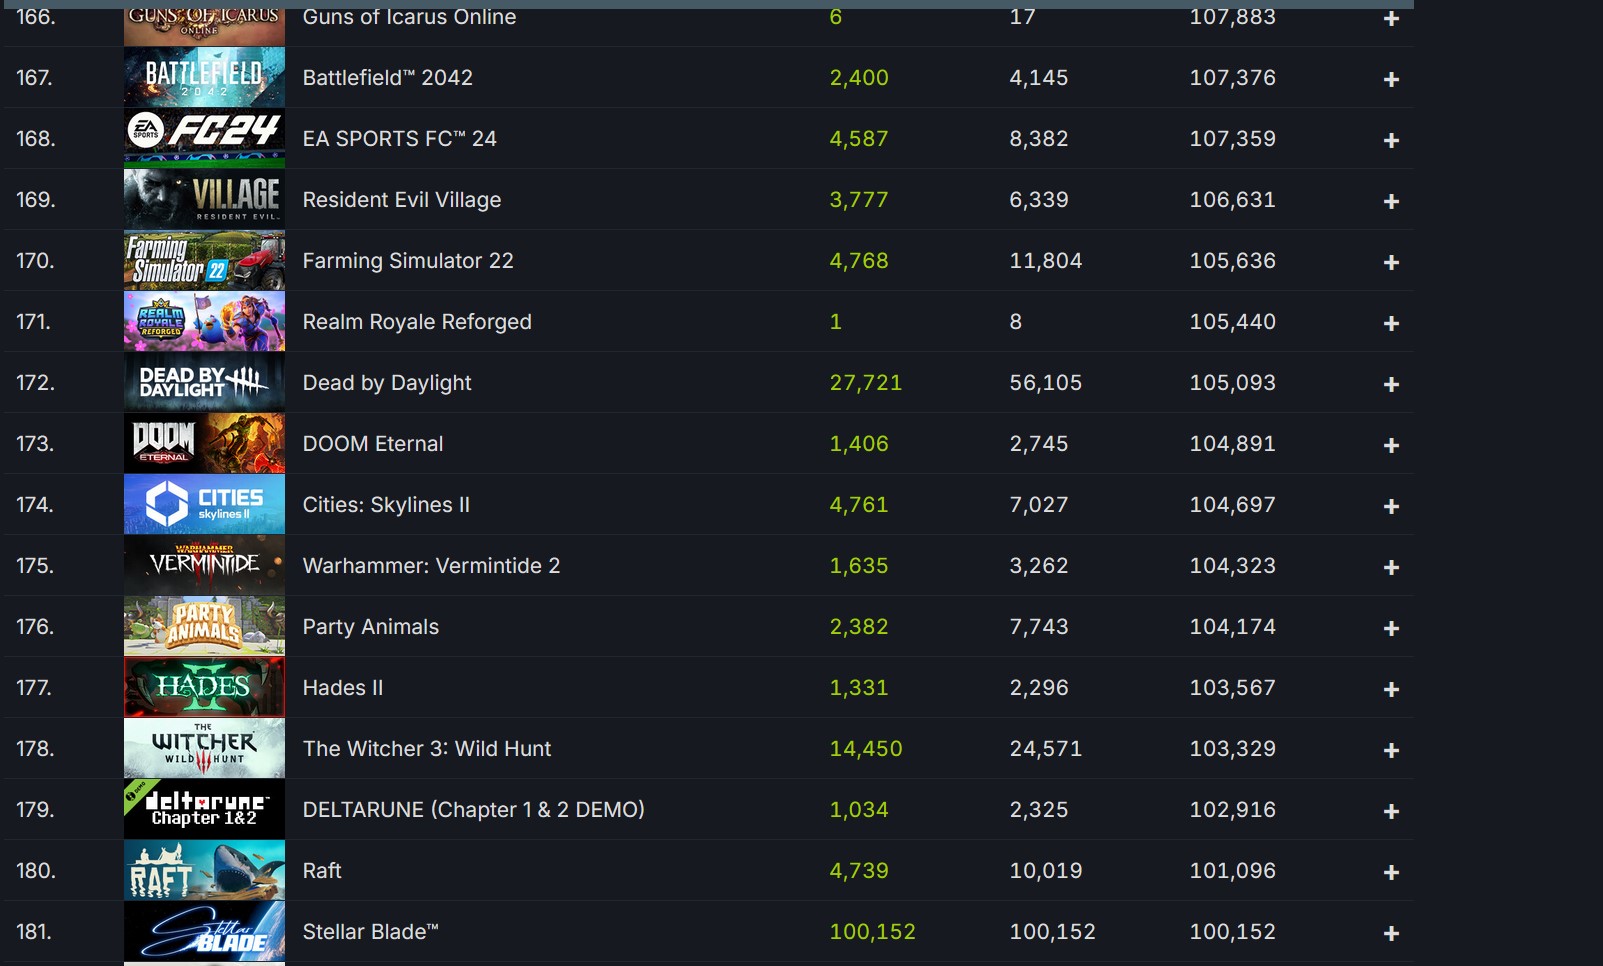Add Stellar Blade with its plus icon
Screen dimensions: 1603x966
(x=1391, y=933)
